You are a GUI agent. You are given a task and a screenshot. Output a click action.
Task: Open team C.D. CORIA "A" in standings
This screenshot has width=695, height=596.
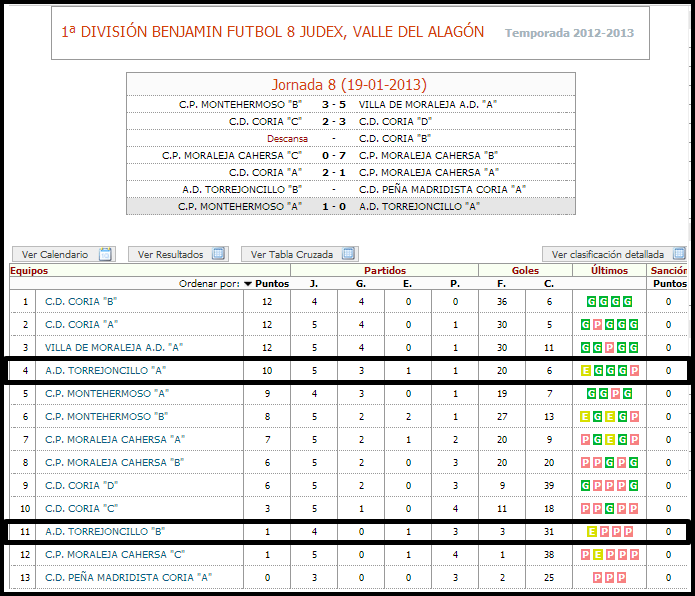(x=81, y=324)
